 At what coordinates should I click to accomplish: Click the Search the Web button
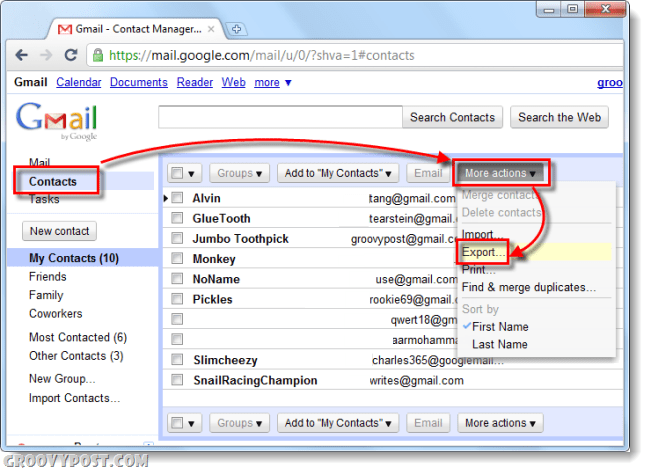[559, 117]
